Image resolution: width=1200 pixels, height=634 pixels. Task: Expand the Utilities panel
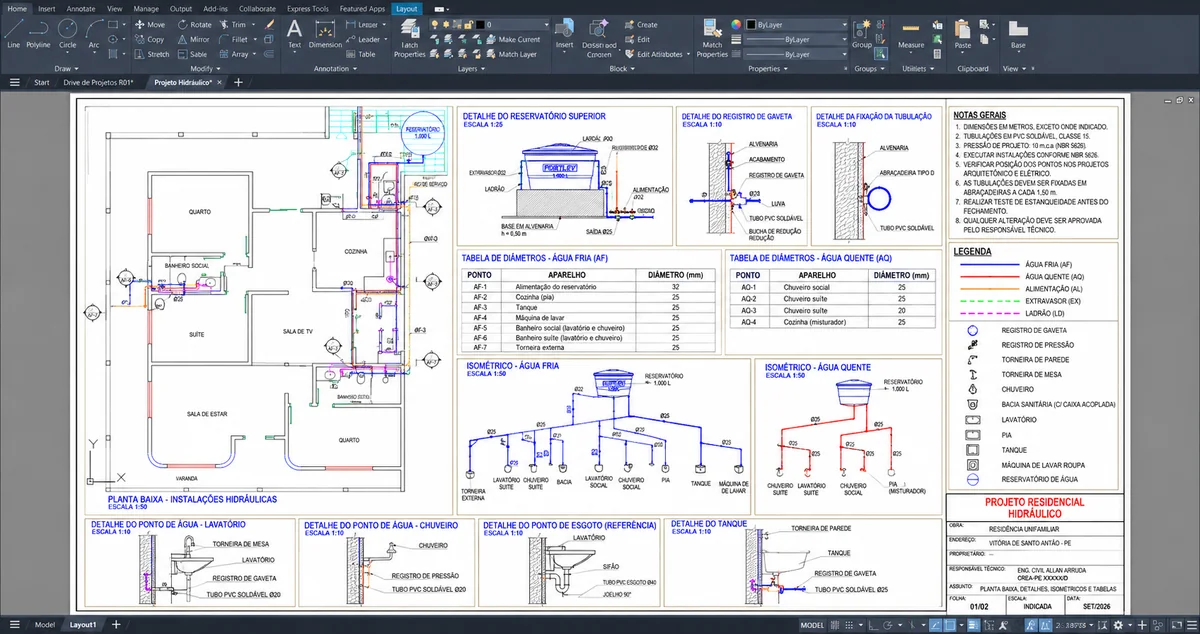(918, 68)
